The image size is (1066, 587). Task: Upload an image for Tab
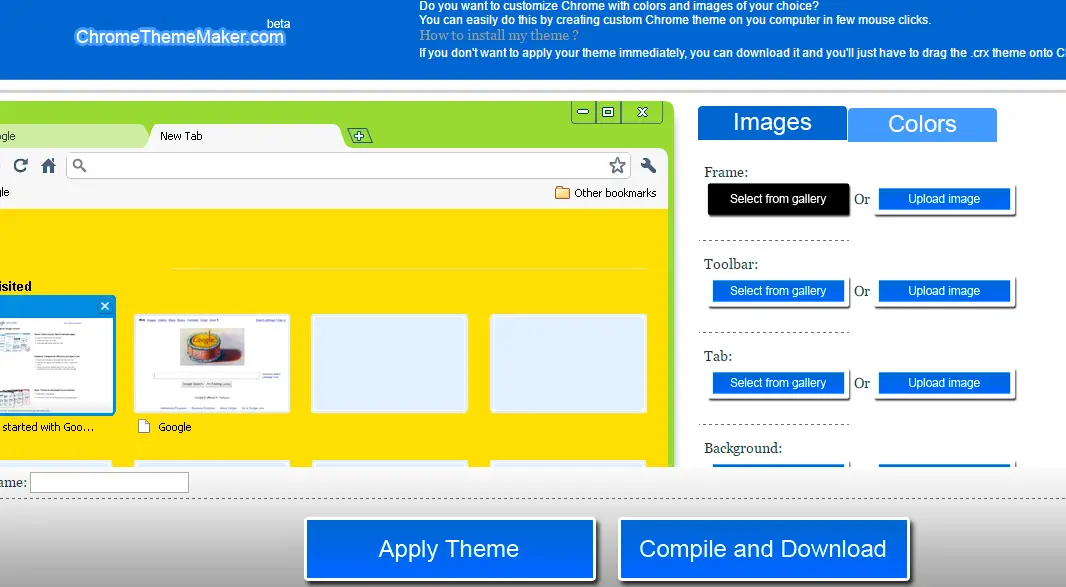(x=944, y=383)
